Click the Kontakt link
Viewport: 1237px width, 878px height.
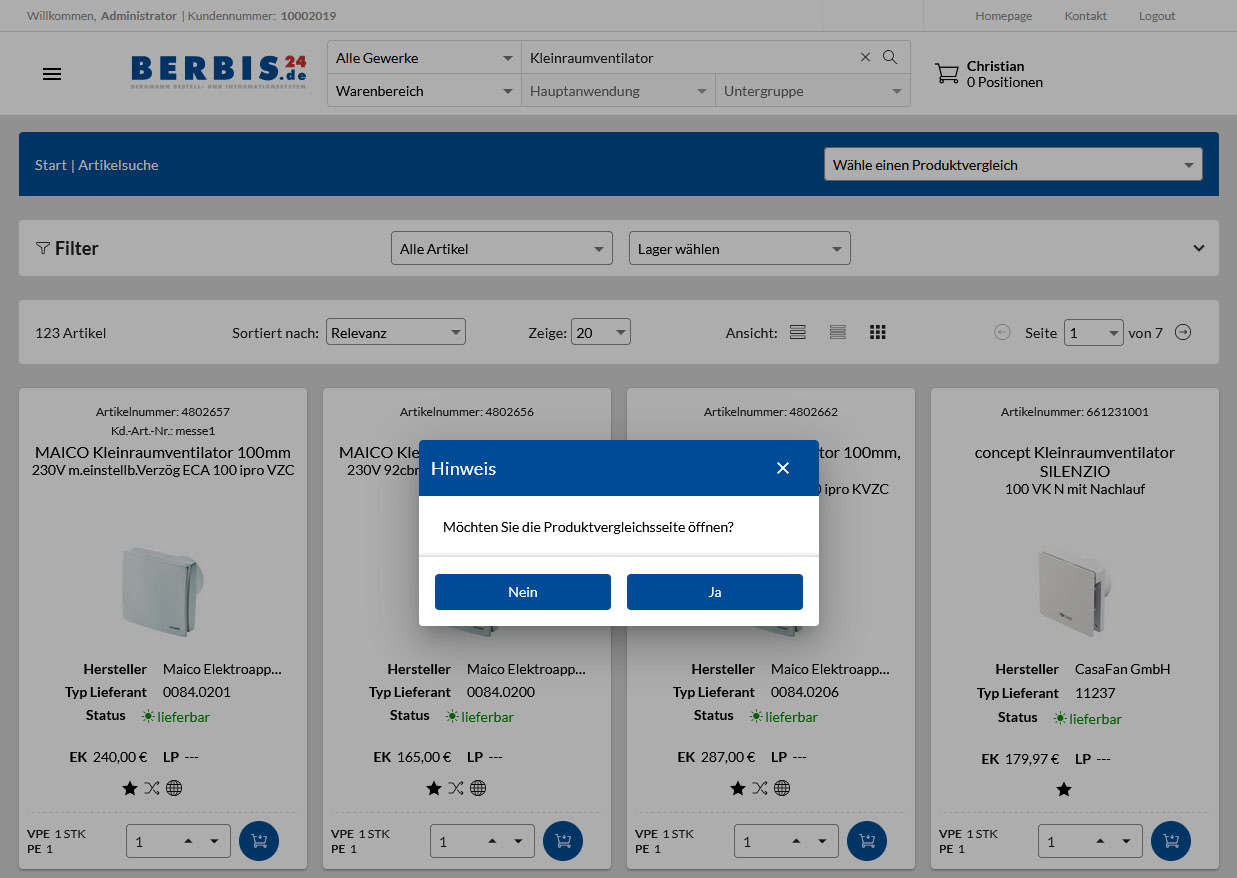1085,16
